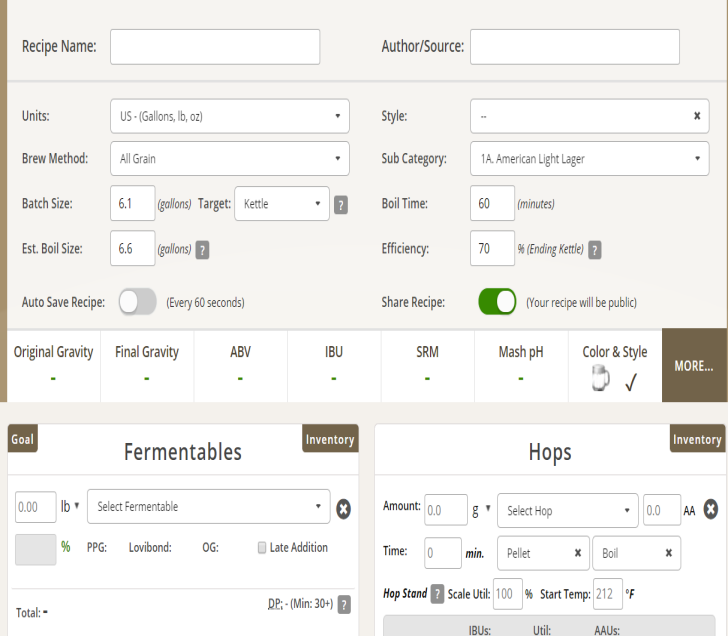Click the help icon next to Target
The image size is (728, 636).
click(x=341, y=205)
